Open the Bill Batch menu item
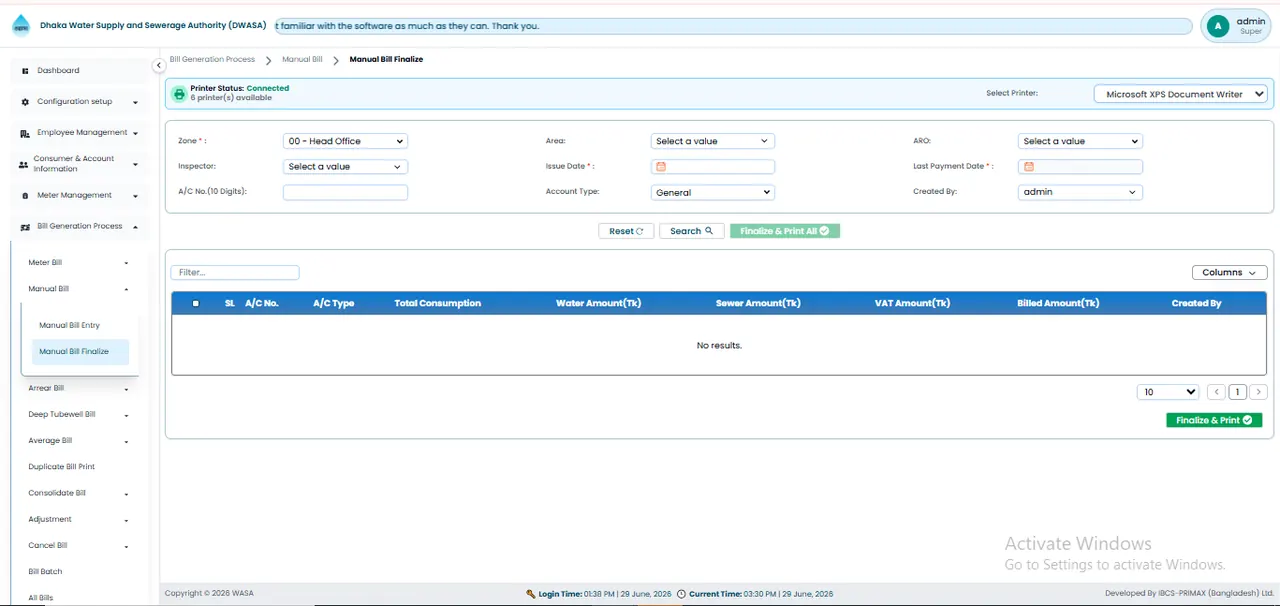 (x=45, y=572)
